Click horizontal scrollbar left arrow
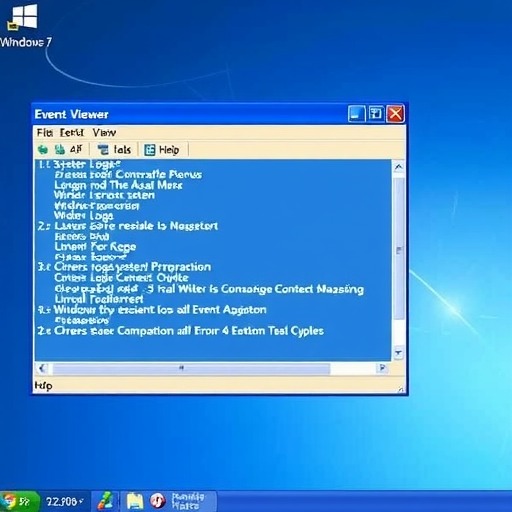The width and height of the screenshot is (512, 512). (42, 368)
